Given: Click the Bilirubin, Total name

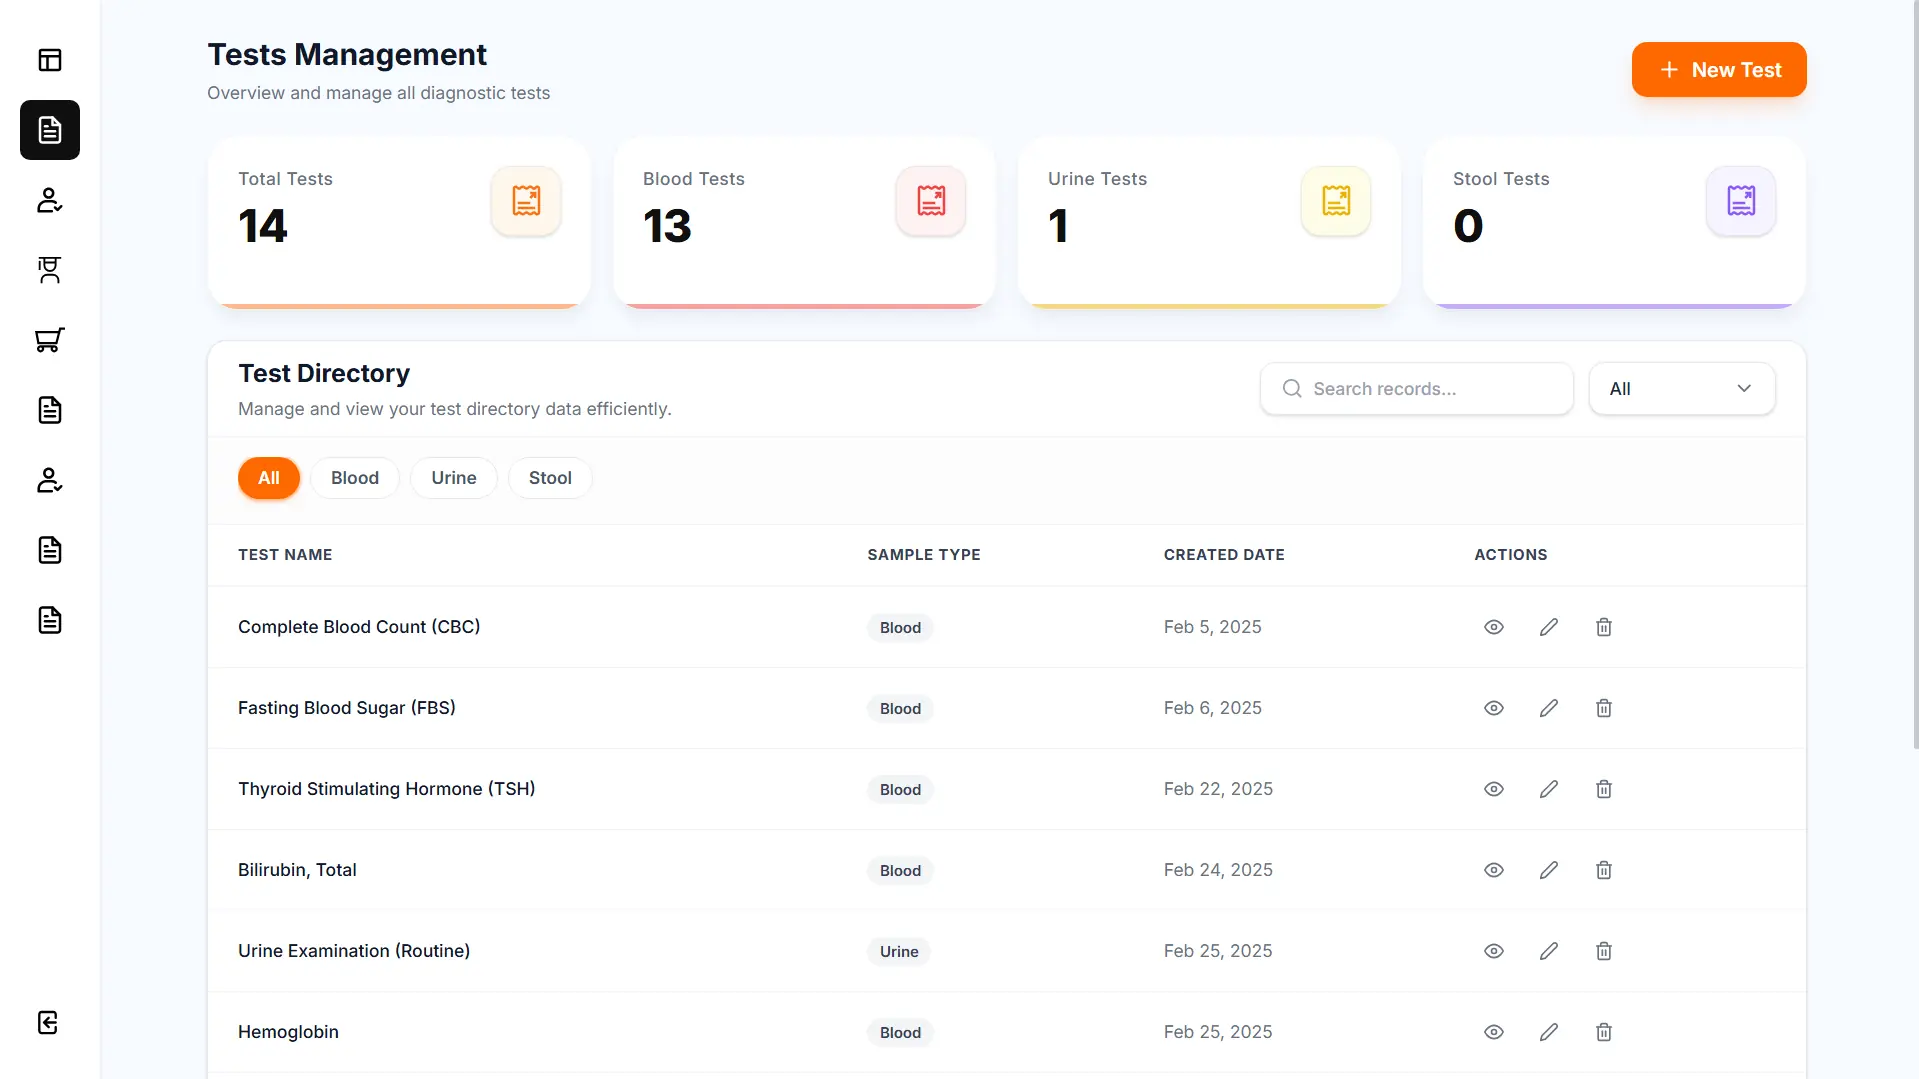Looking at the screenshot, I should [297, 870].
